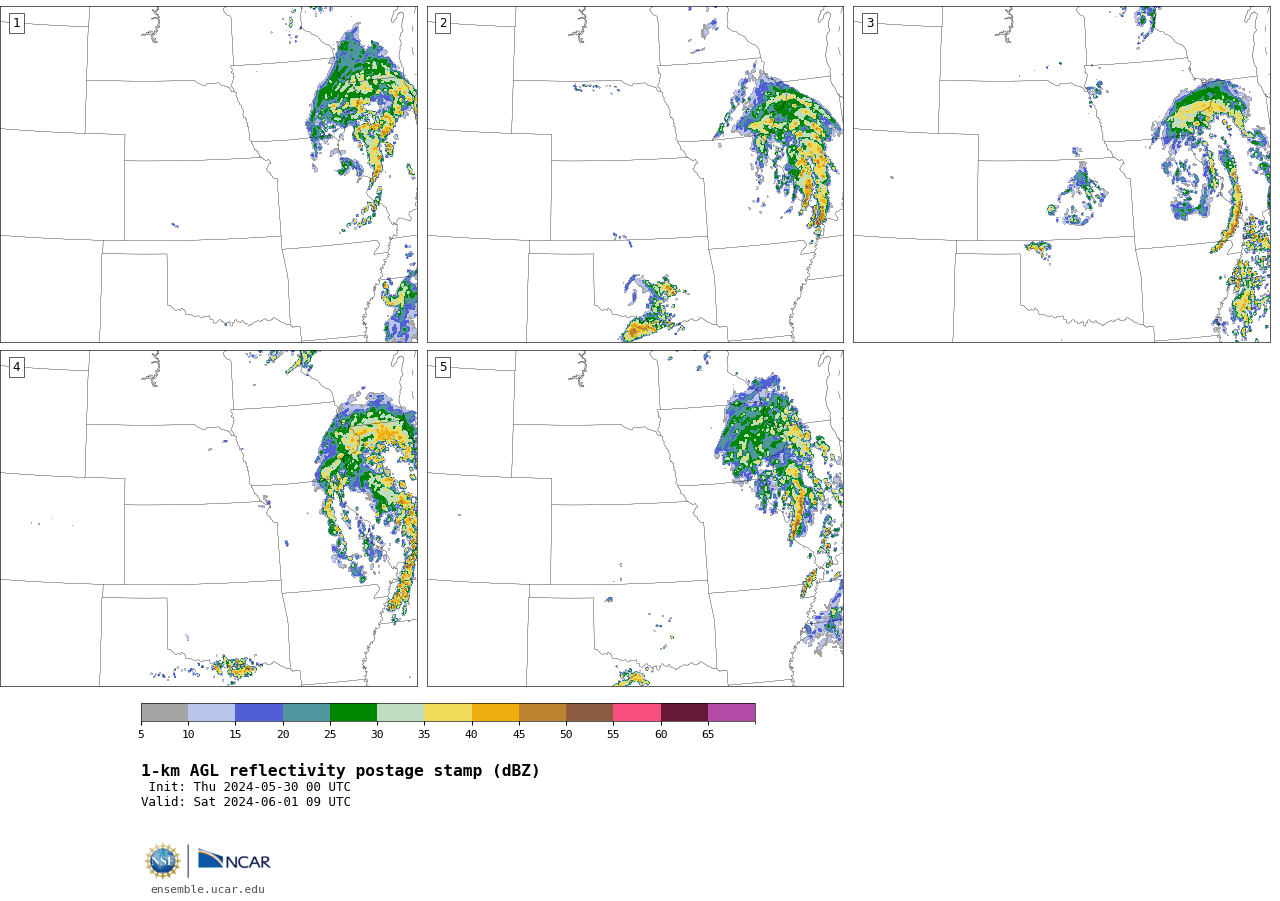1280x901 pixels.
Task: Select ensemble member label 5
Action: click(x=443, y=367)
